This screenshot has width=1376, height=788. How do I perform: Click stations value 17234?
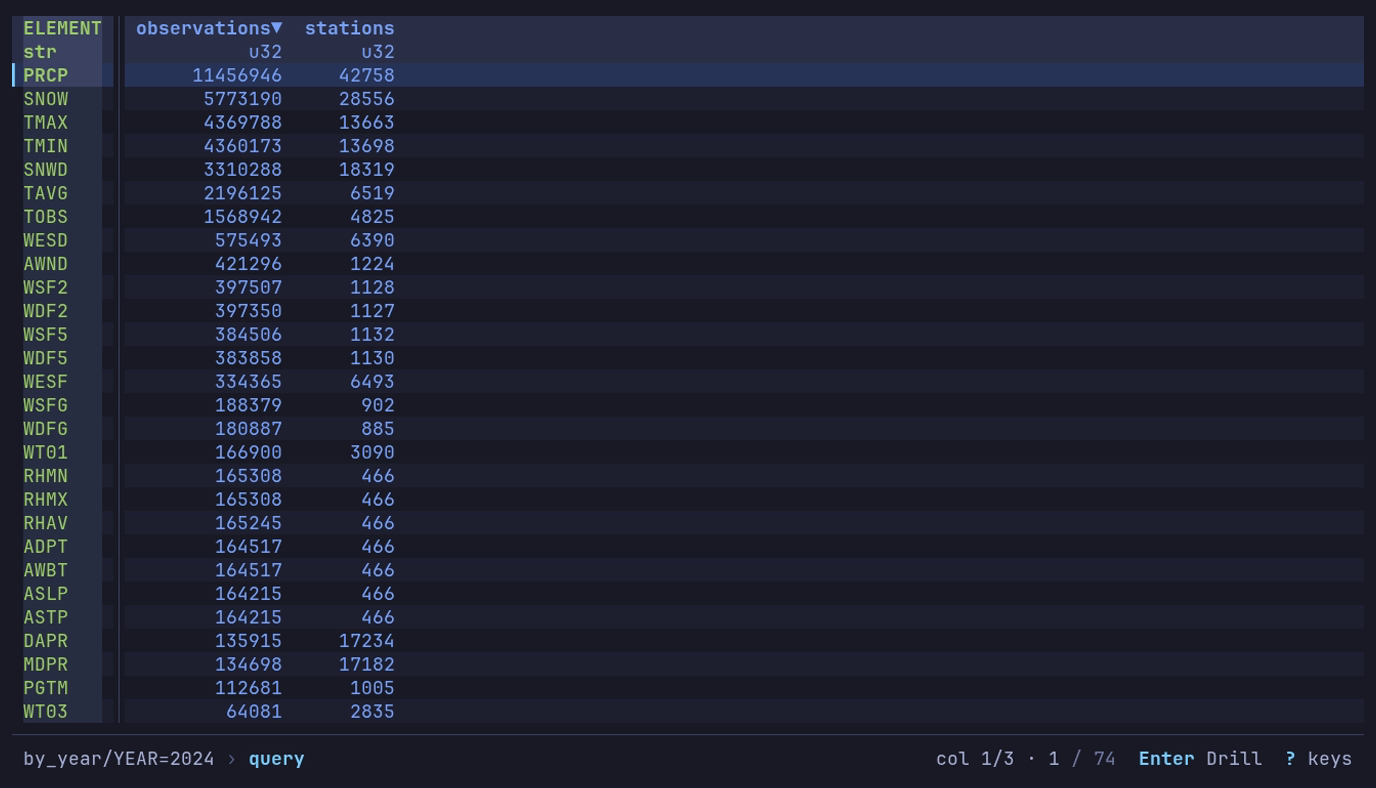click(x=367, y=641)
